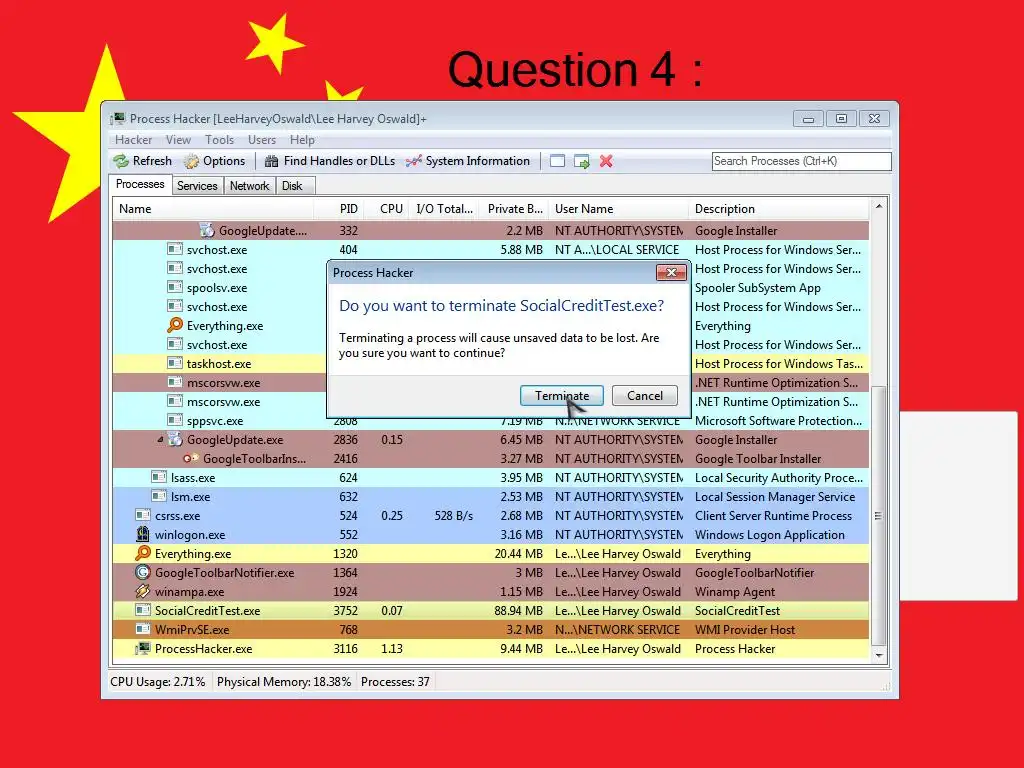This screenshot has height=768, width=1024.
Task: Confirm with the Terminate button
Action: click(562, 396)
